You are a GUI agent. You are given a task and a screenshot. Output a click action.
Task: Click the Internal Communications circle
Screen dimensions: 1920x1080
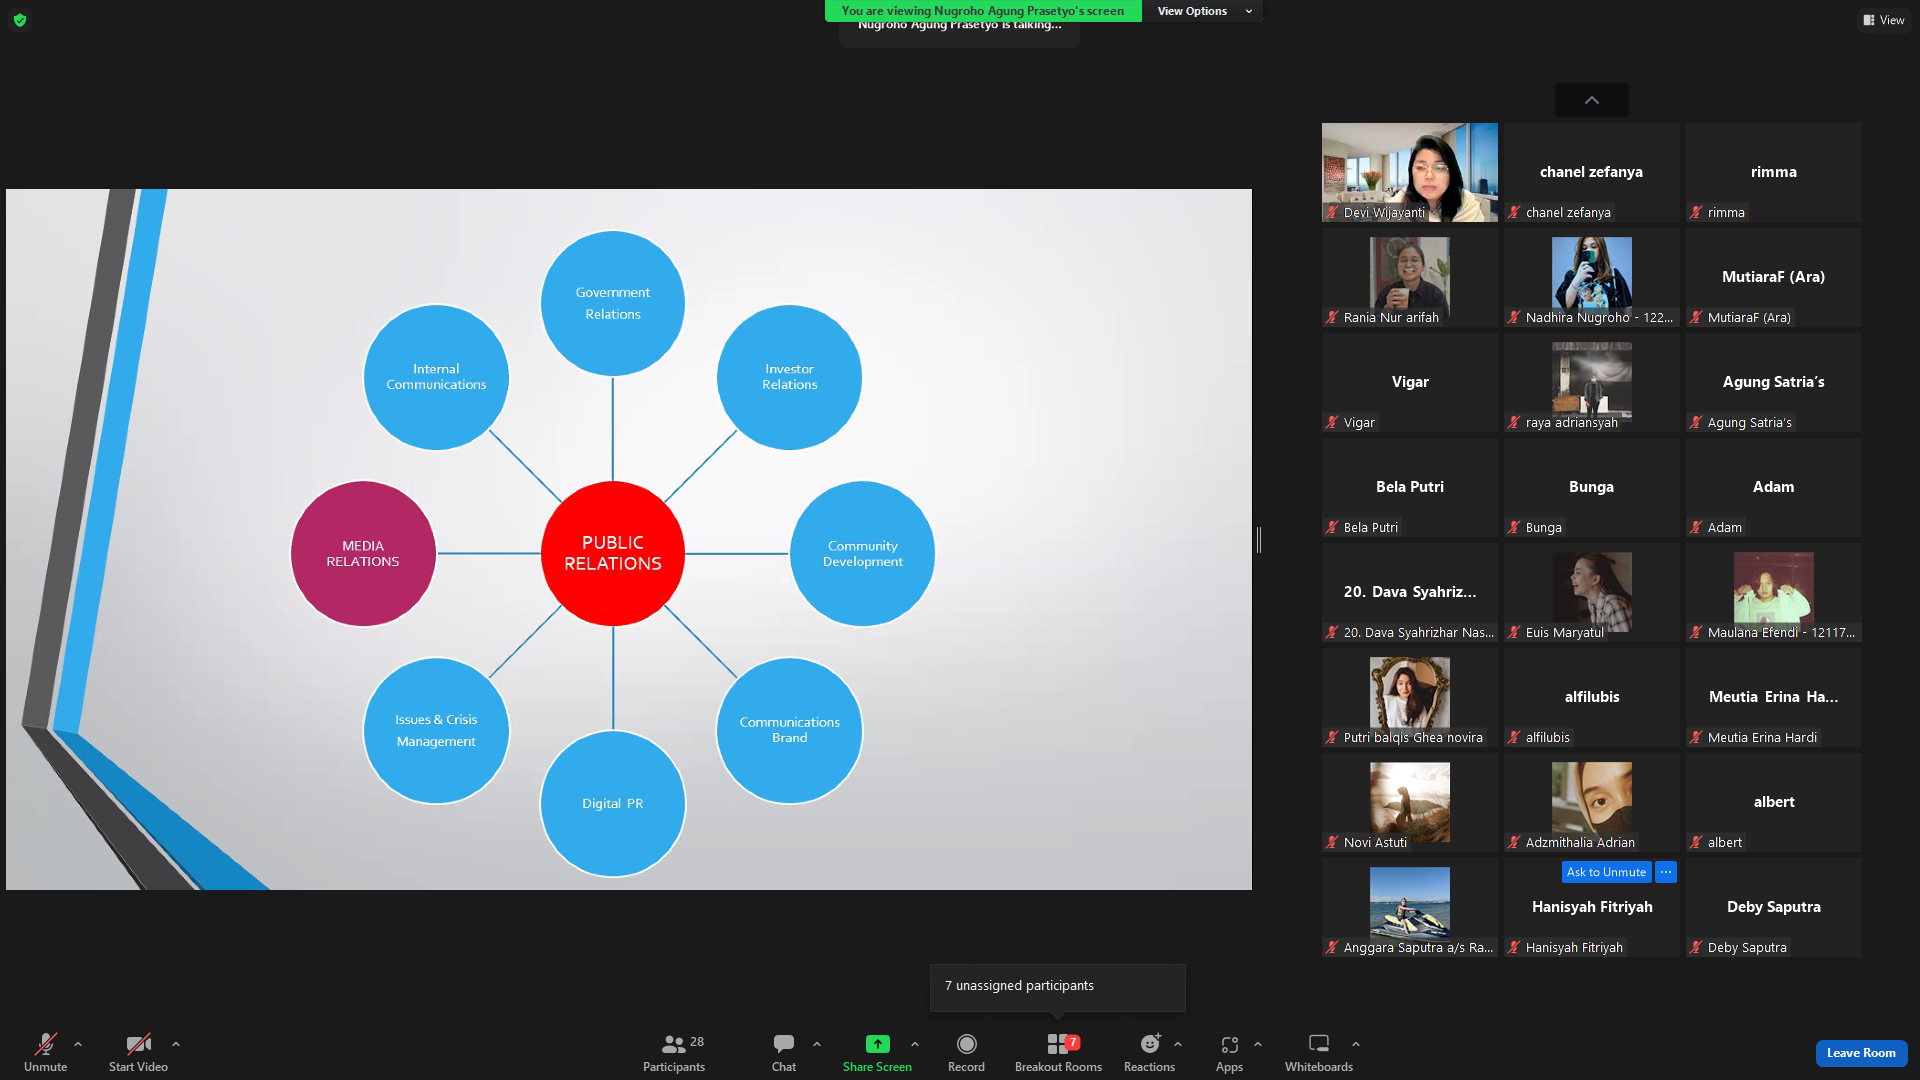pos(436,377)
